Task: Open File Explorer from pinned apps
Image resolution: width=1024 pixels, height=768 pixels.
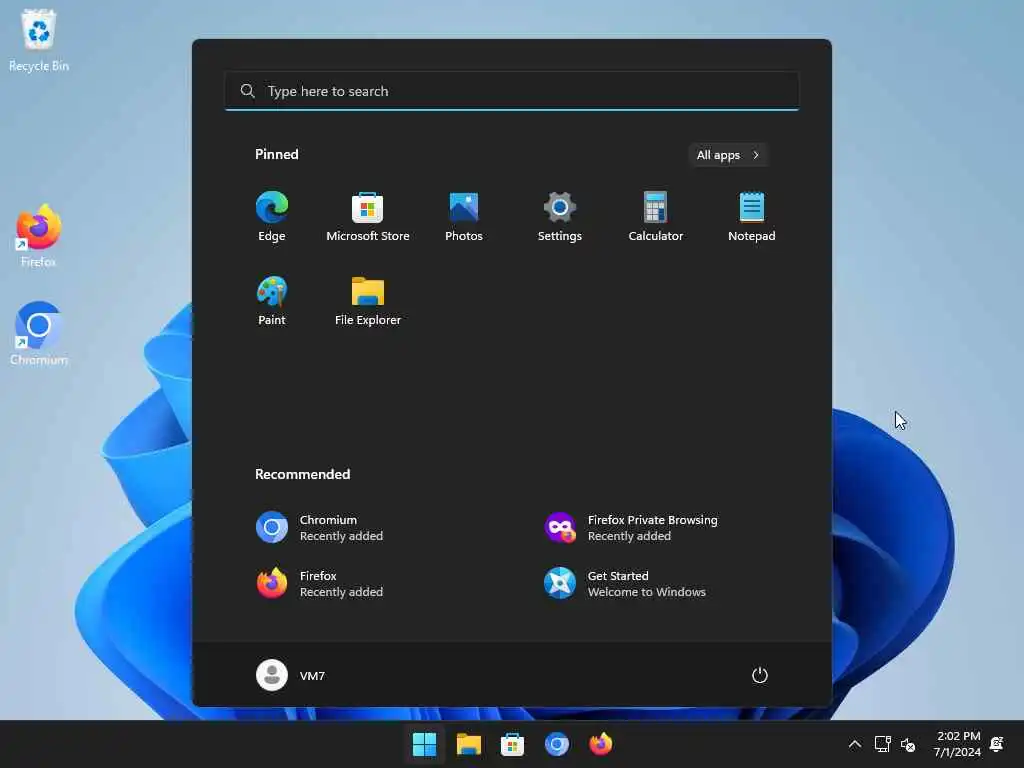Action: (x=368, y=300)
